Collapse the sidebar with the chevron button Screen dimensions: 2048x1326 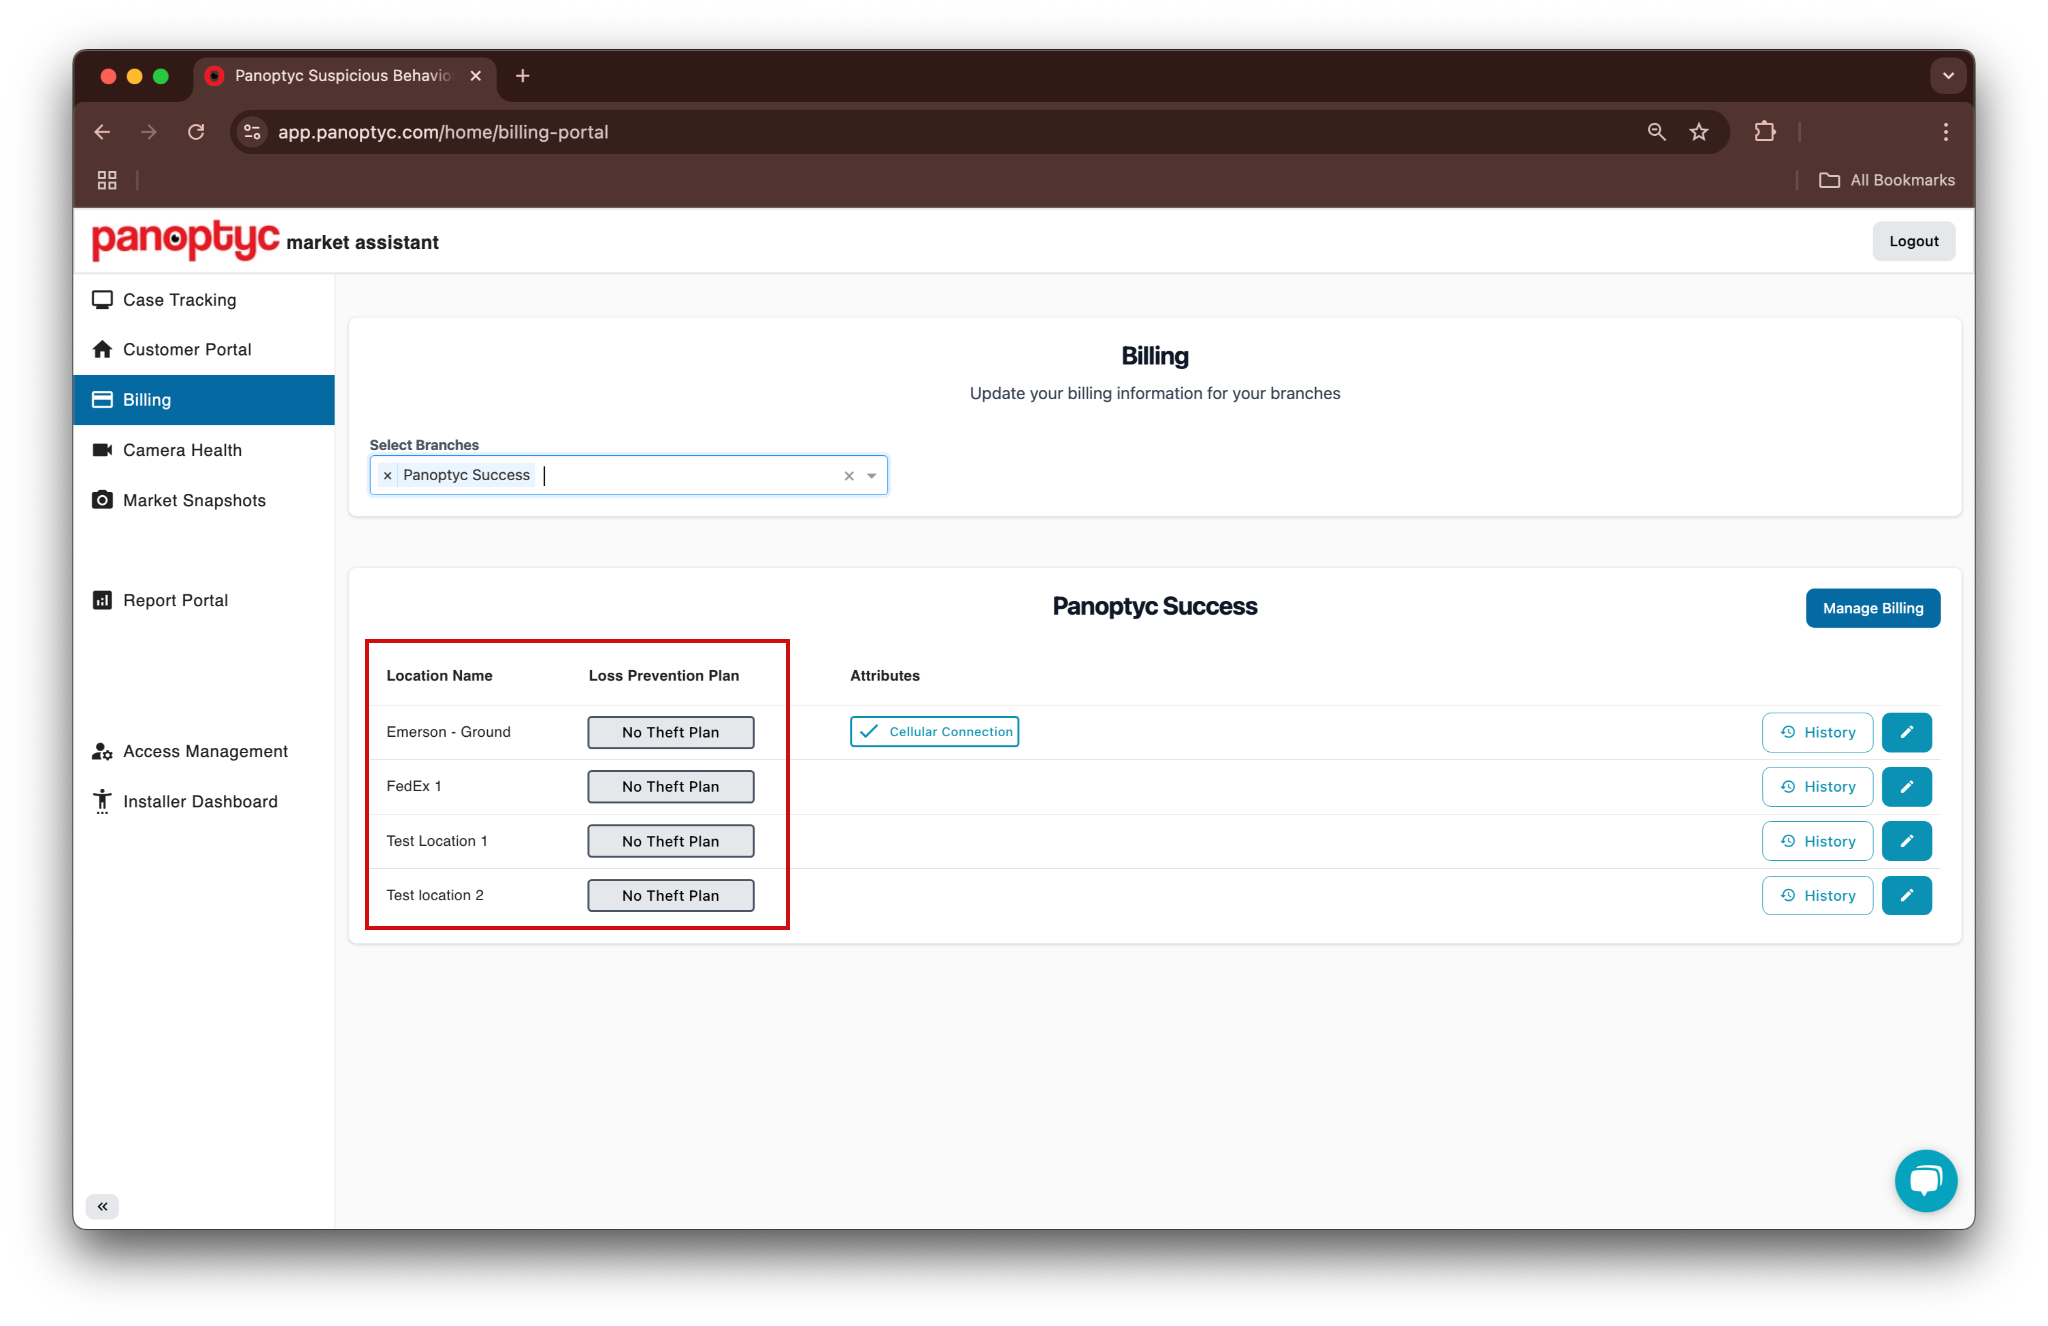click(x=101, y=1206)
